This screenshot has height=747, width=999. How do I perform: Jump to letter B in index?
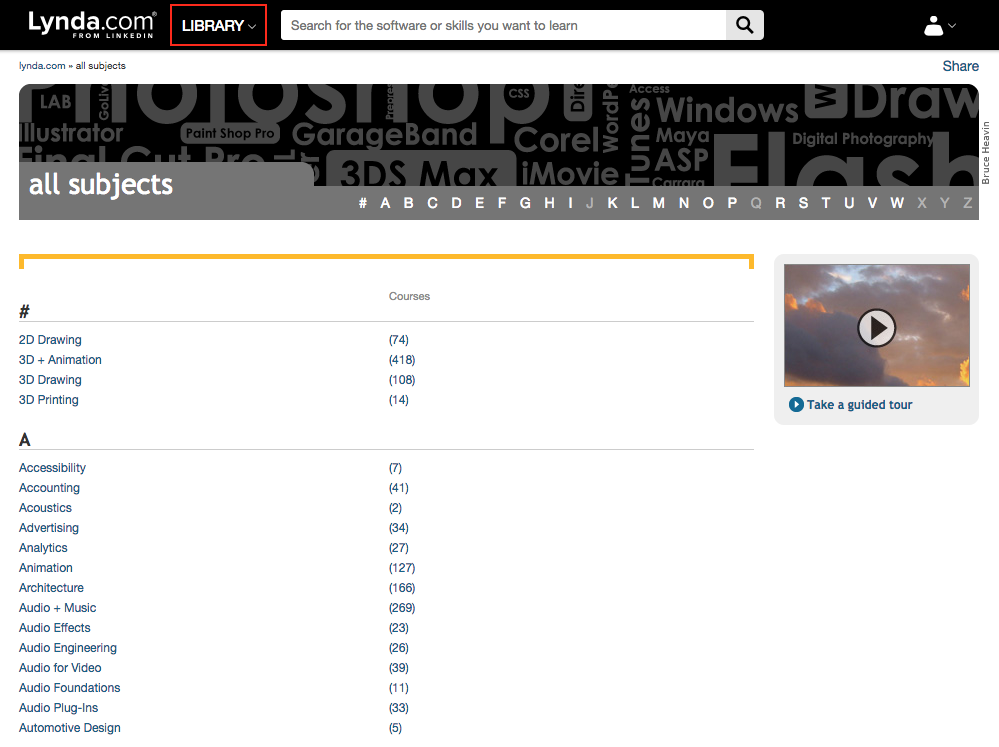(408, 203)
